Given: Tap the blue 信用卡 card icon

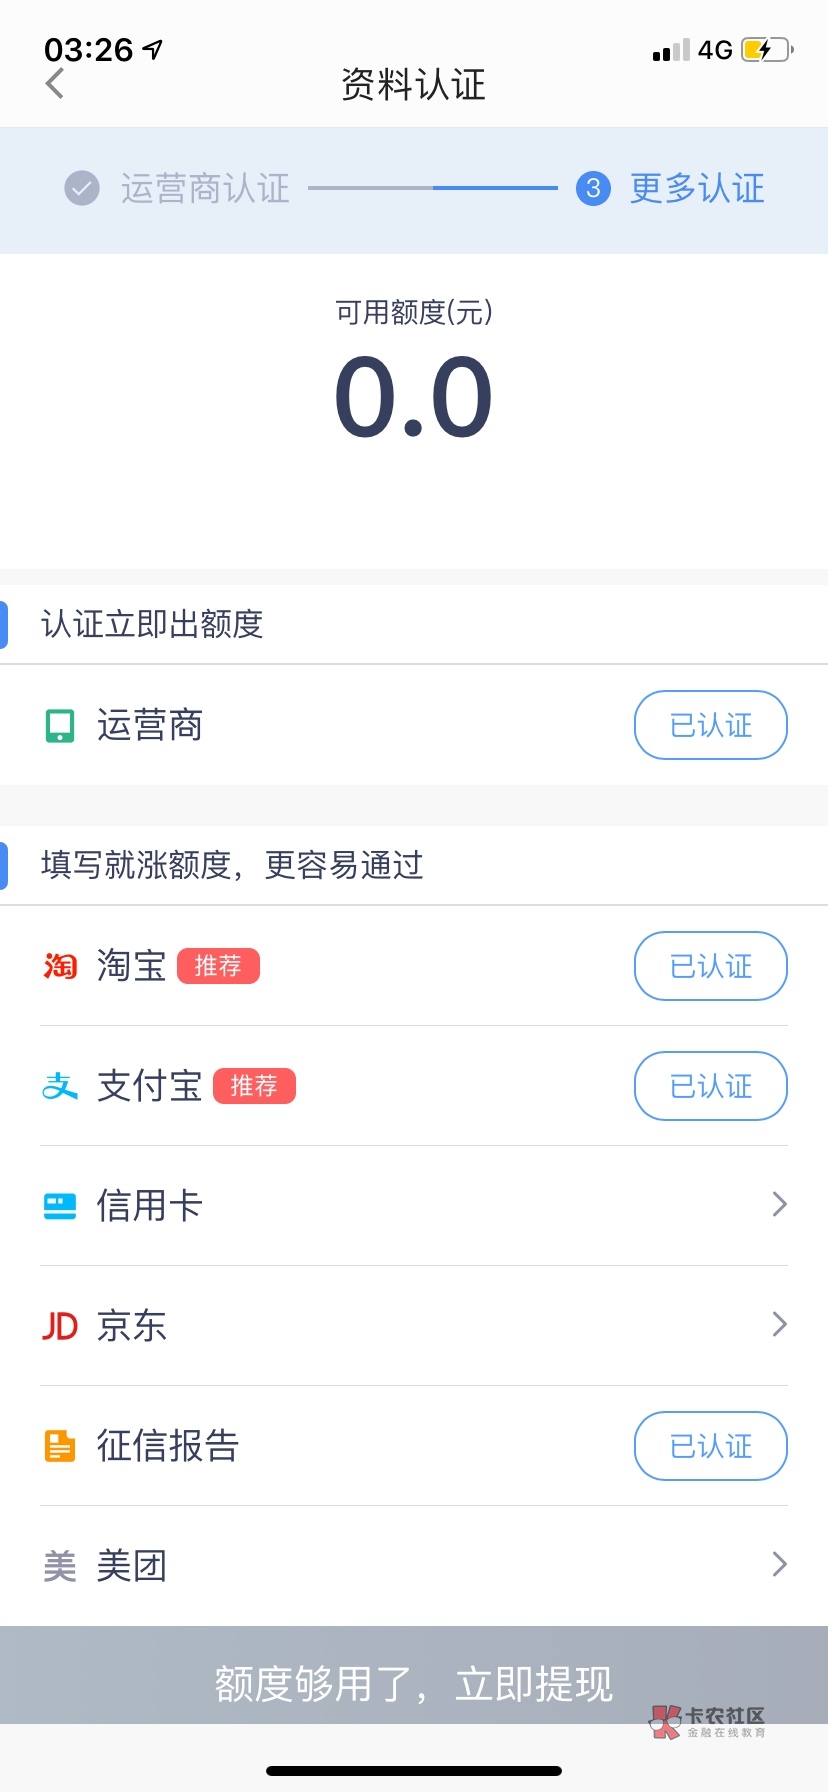Looking at the screenshot, I should [x=60, y=1206].
